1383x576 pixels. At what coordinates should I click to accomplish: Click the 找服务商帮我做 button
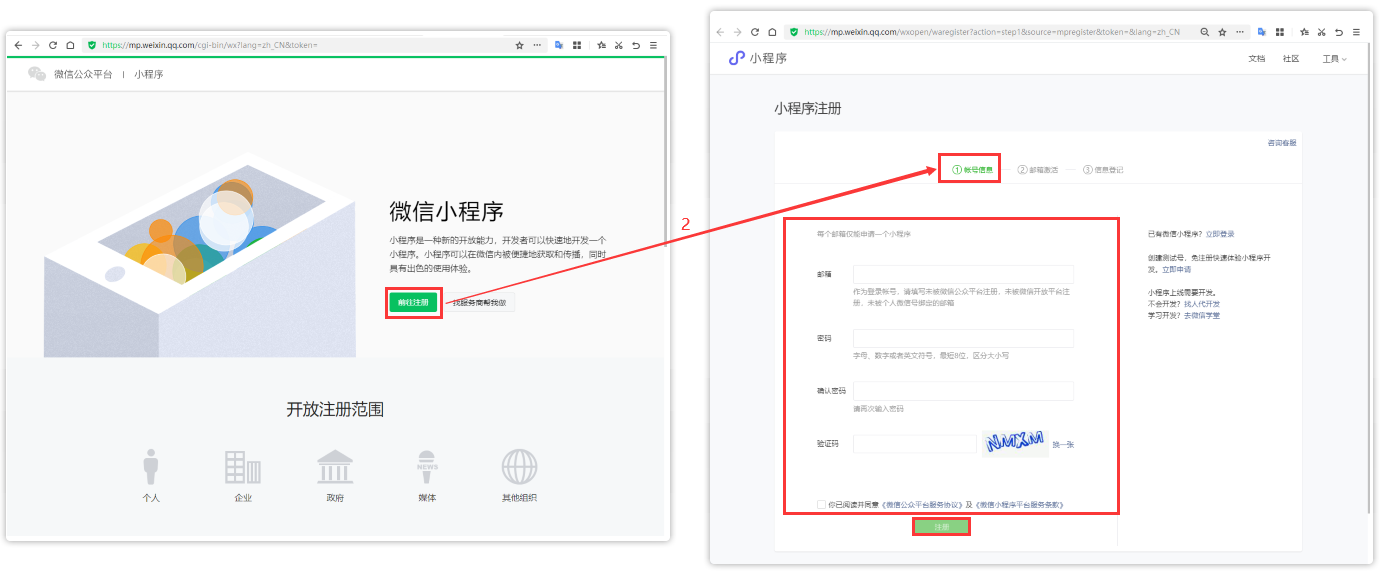pyautogui.click(x=479, y=302)
